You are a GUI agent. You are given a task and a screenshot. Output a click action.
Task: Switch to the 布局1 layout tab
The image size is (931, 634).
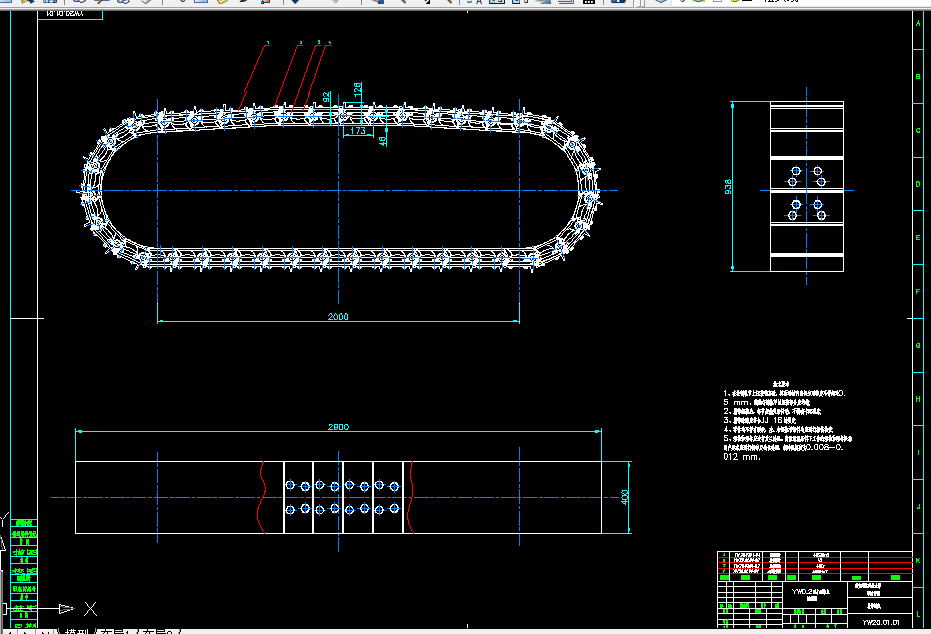coord(116,632)
